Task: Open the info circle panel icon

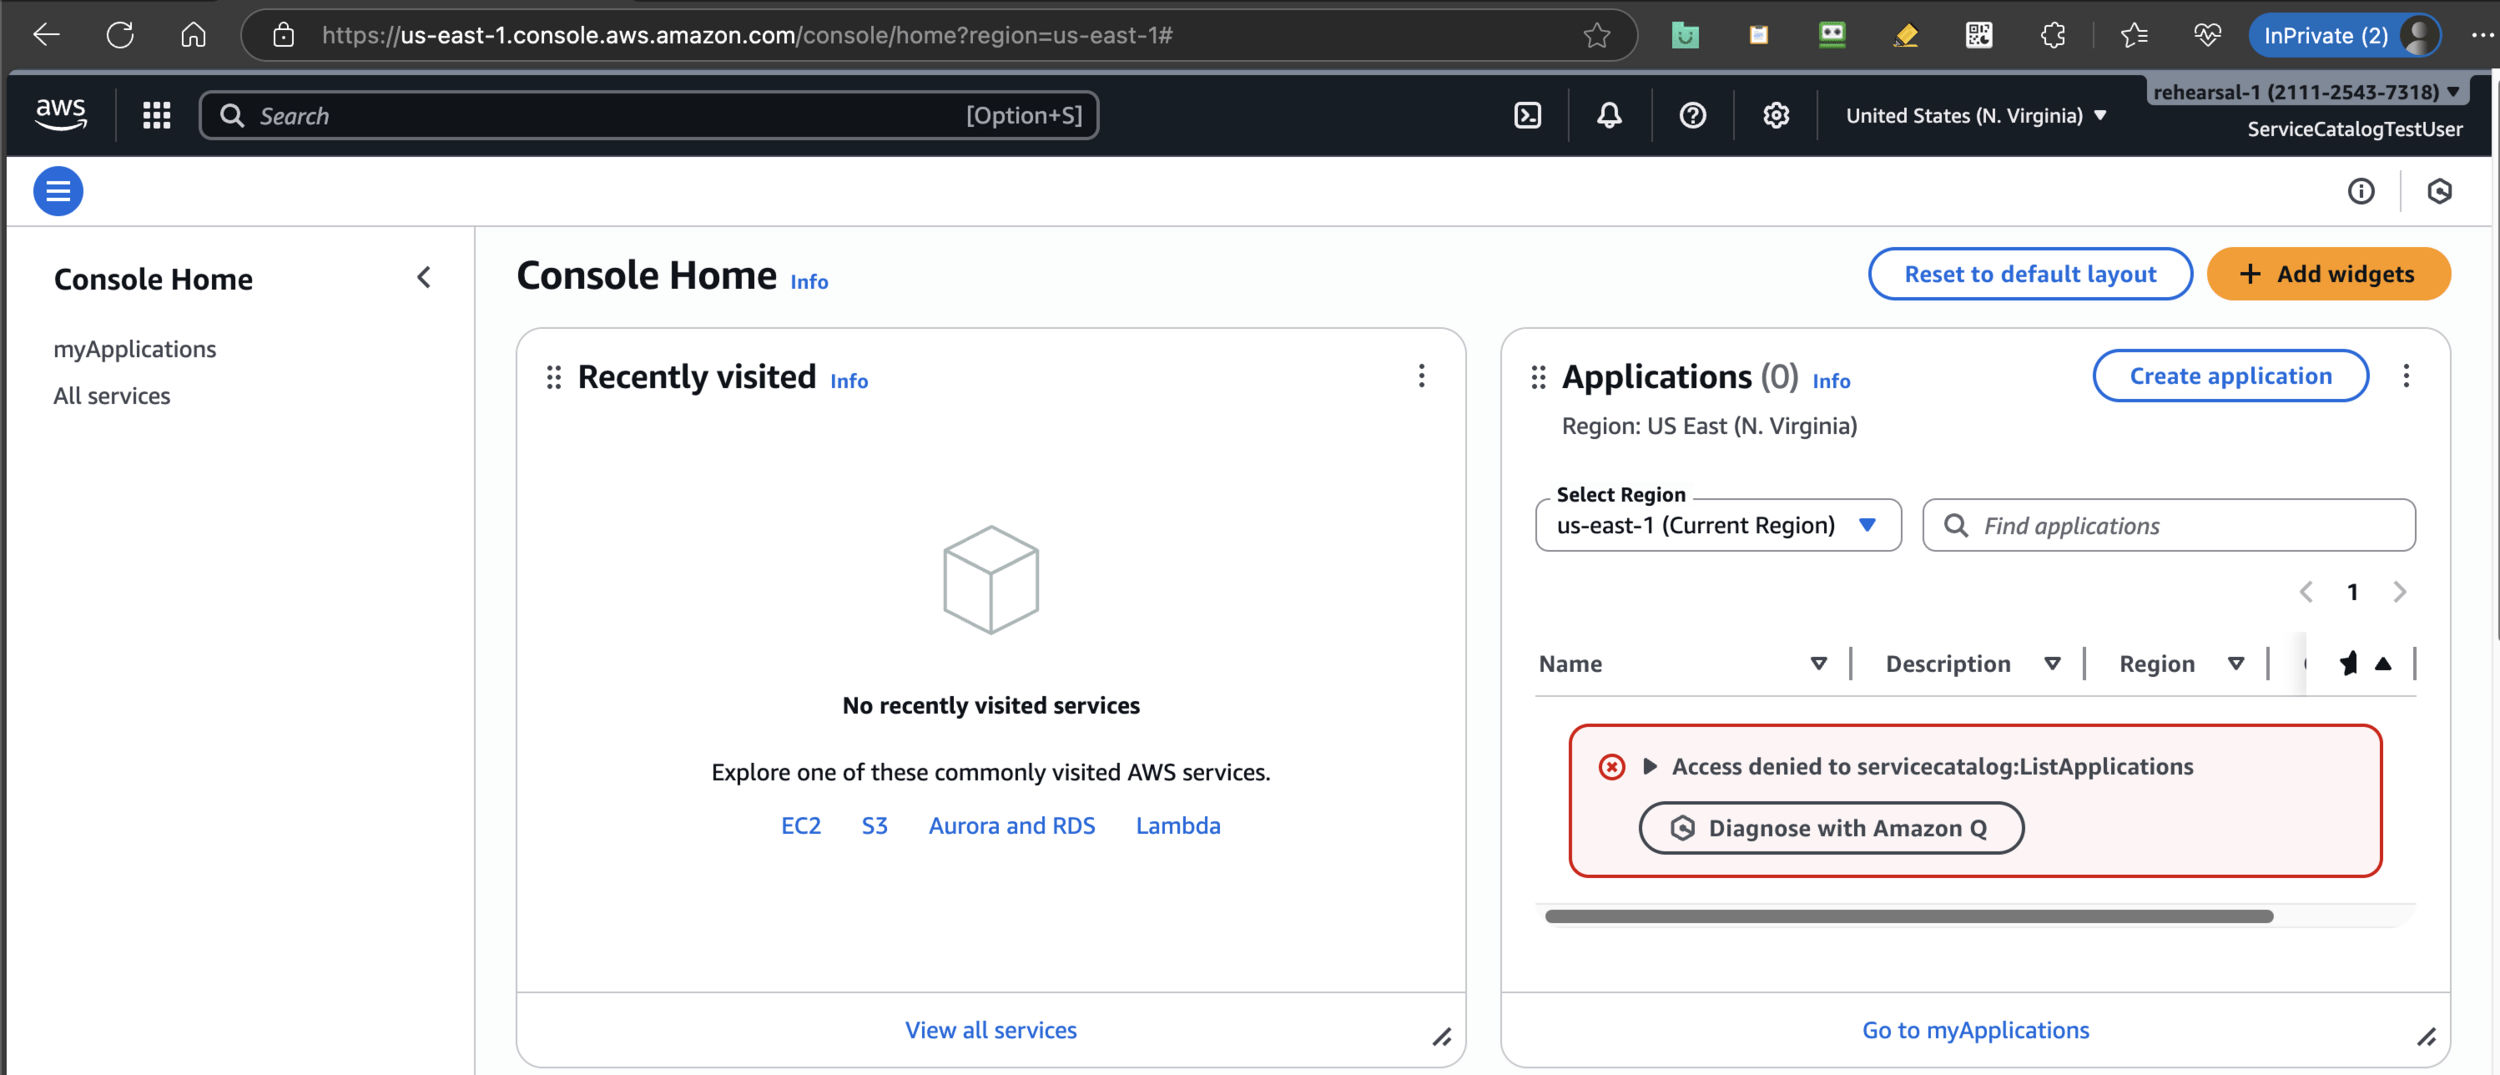Action: coord(2361,191)
